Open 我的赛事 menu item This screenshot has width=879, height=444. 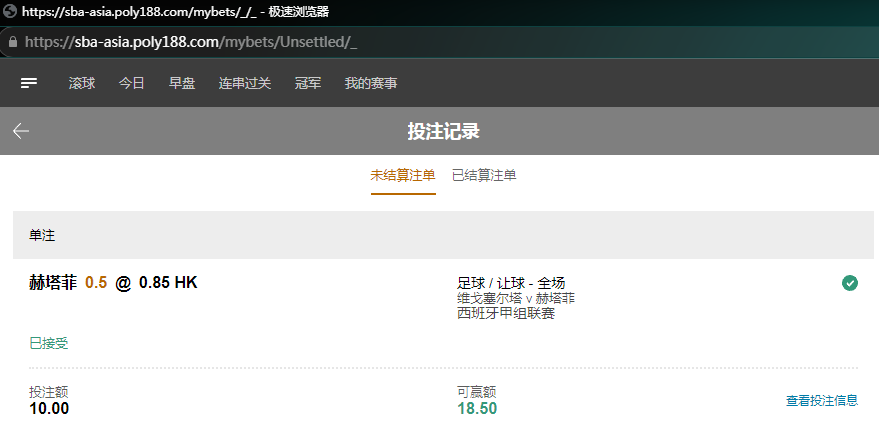(x=371, y=83)
